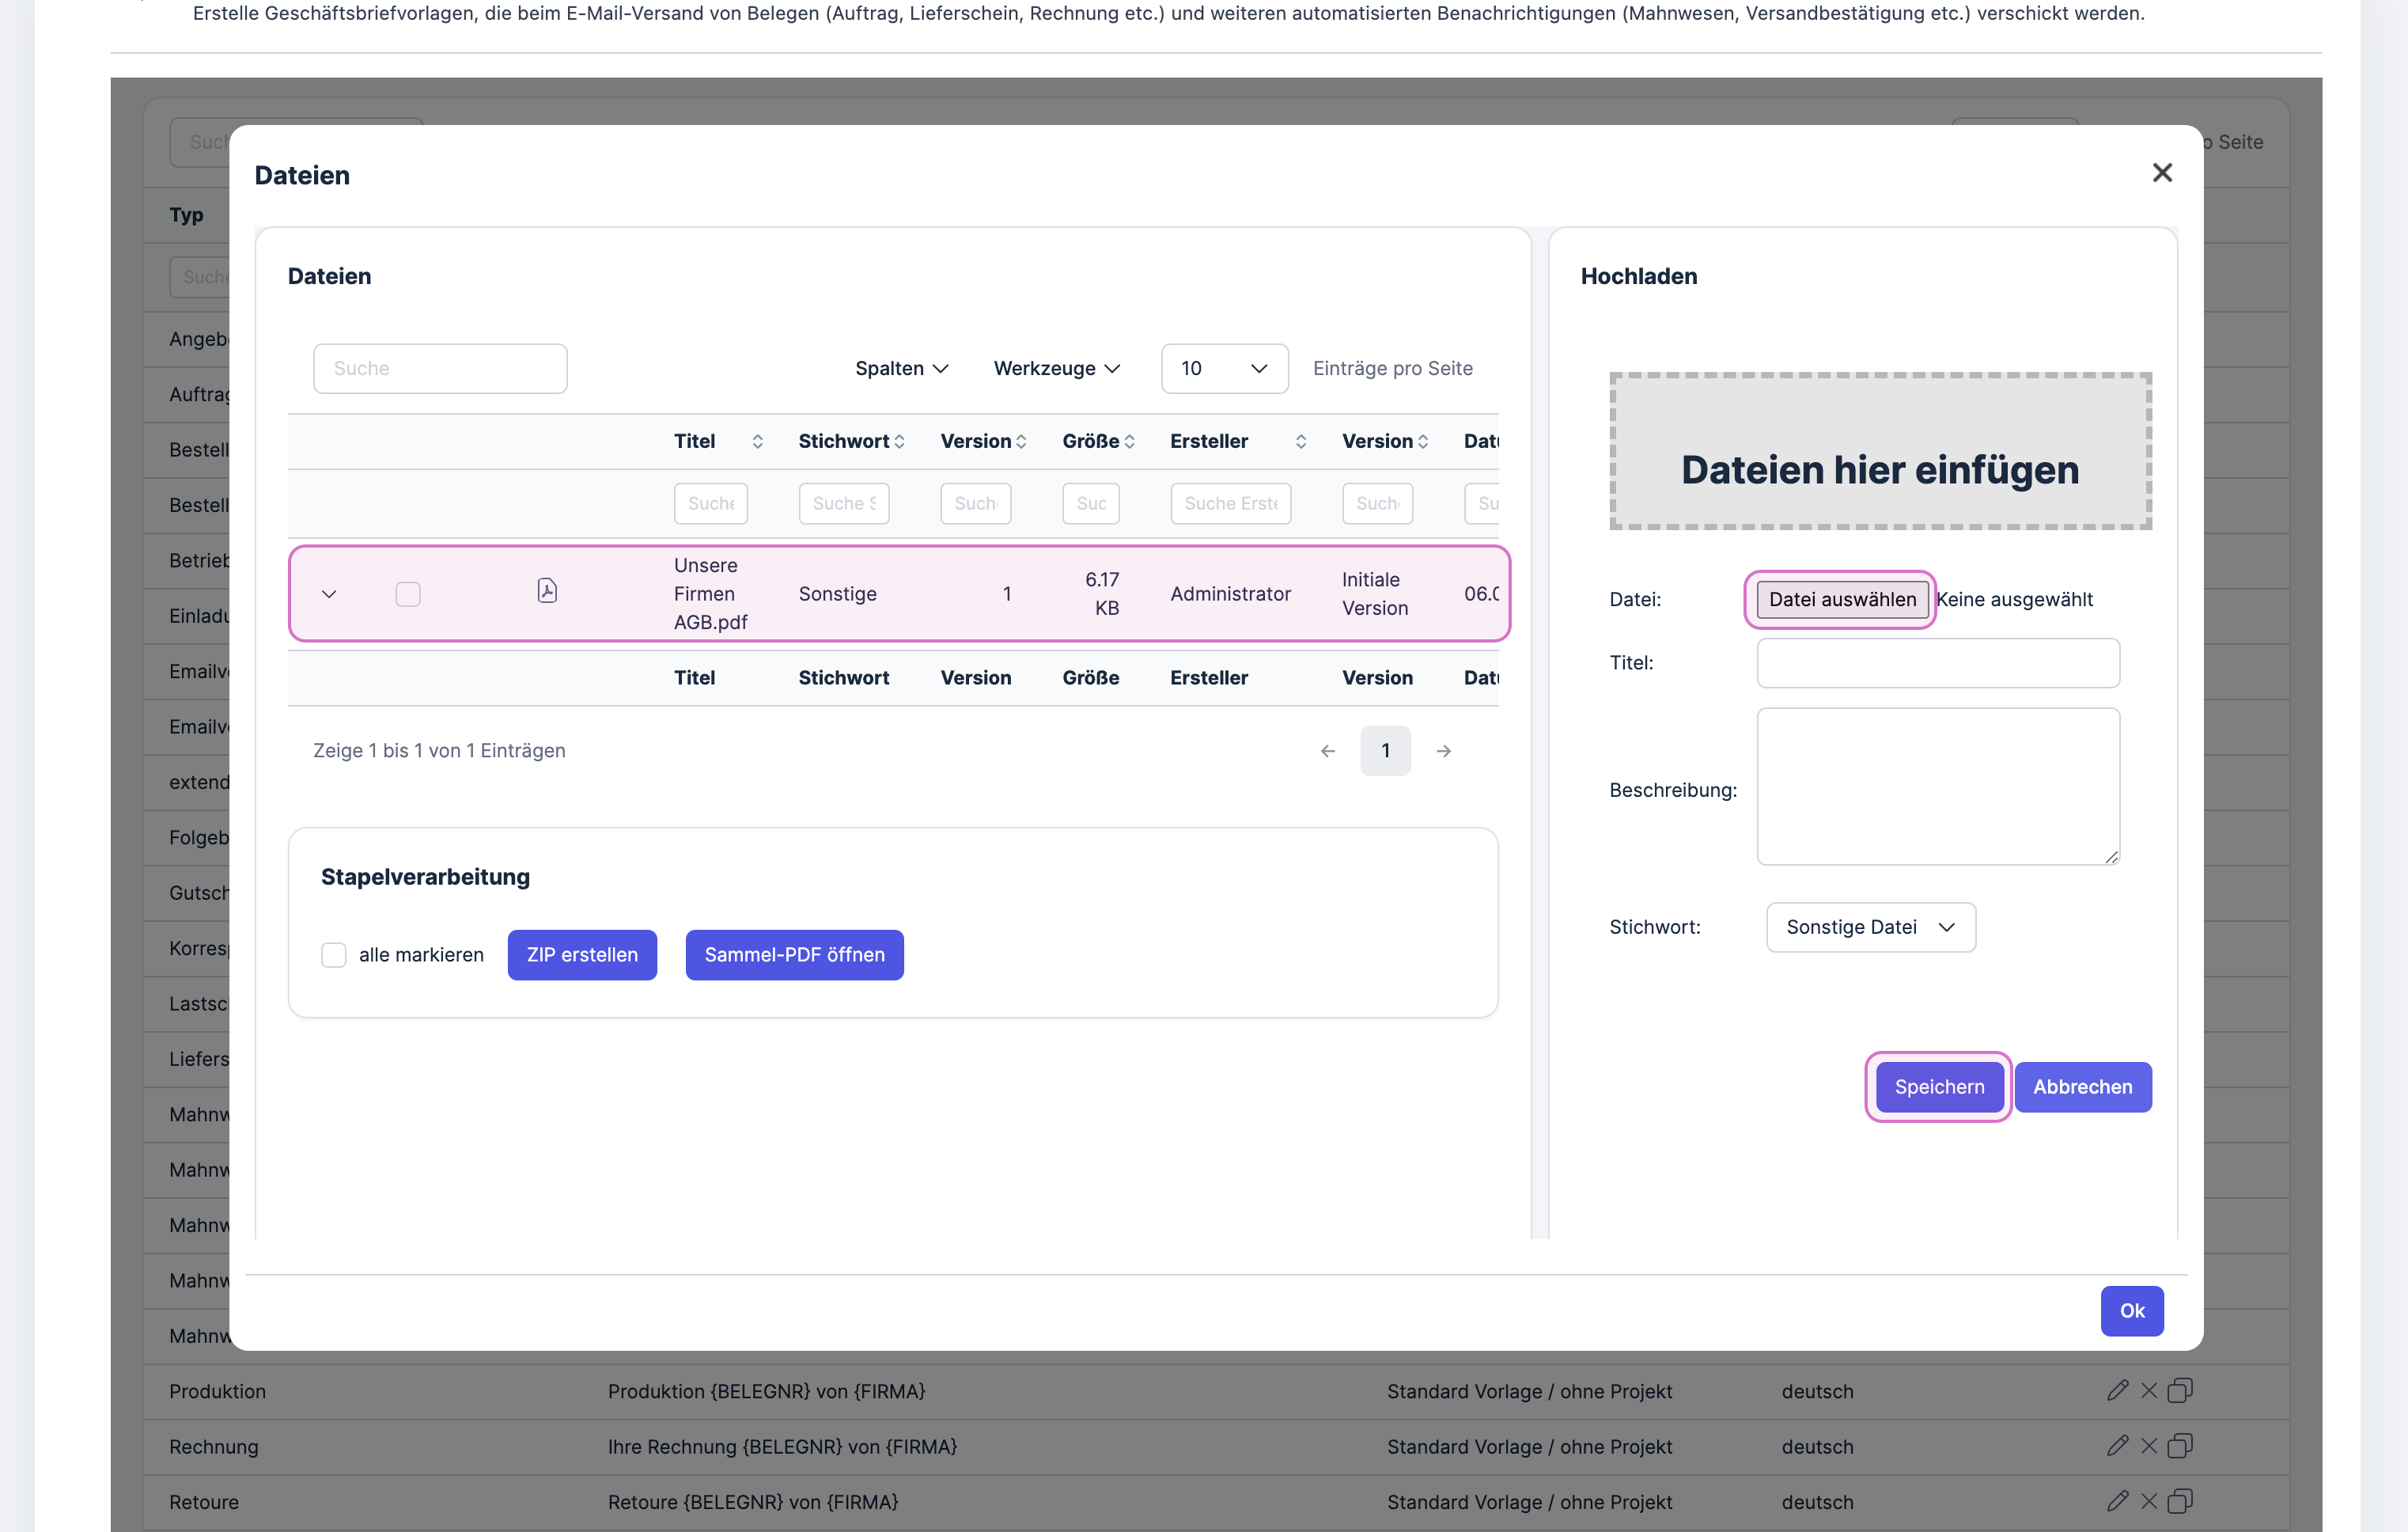Click the ZIP erstellen button
The height and width of the screenshot is (1532, 2408).
582,955
